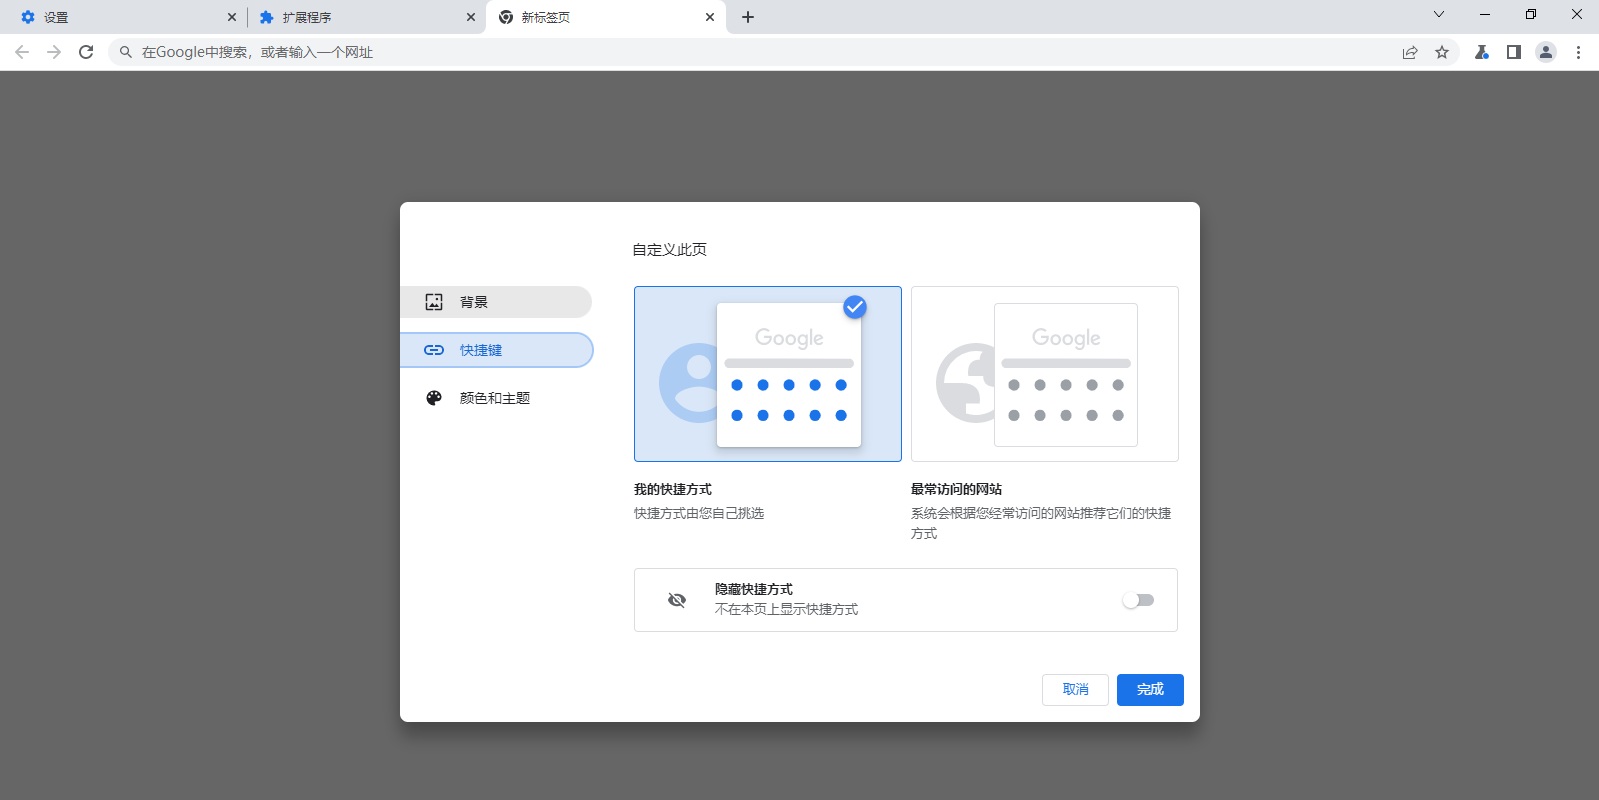Open Chrome Labs flask icon
Viewport: 1599px width, 800px height.
1482,52
